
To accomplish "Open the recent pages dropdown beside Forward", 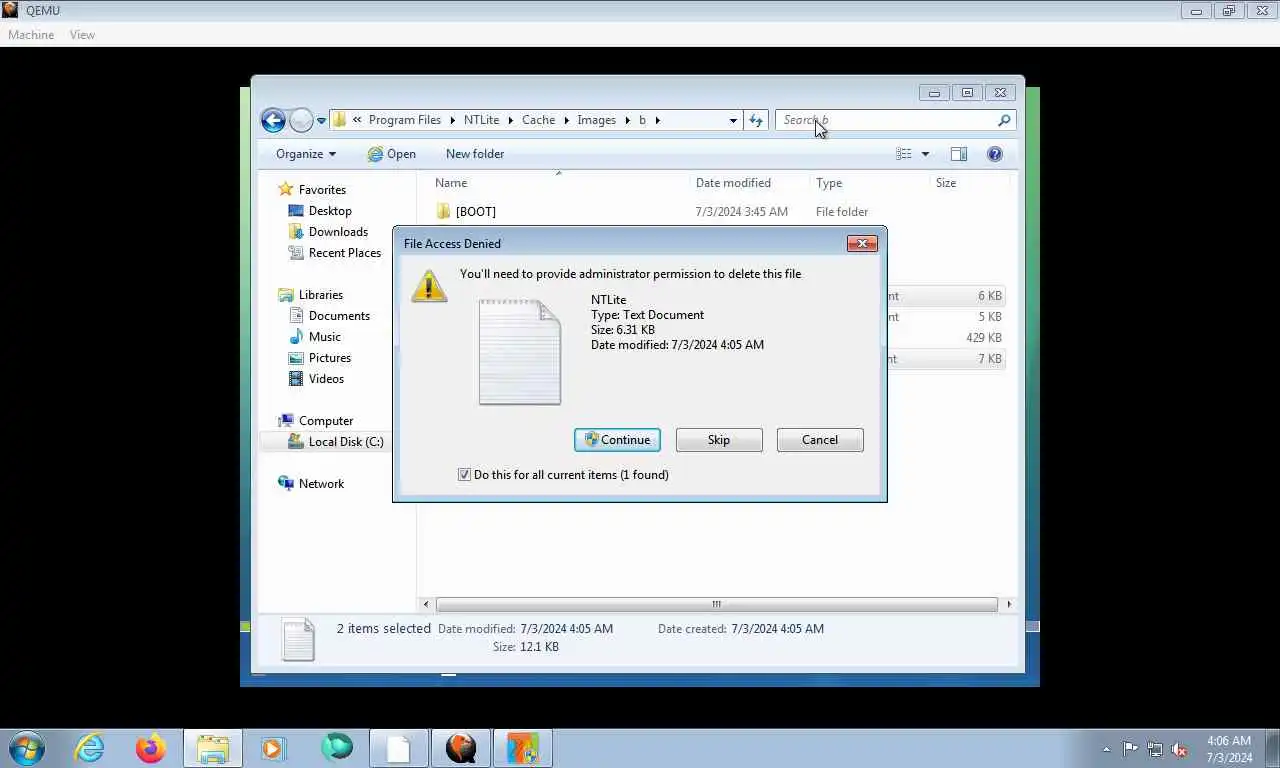I will point(321,121).
